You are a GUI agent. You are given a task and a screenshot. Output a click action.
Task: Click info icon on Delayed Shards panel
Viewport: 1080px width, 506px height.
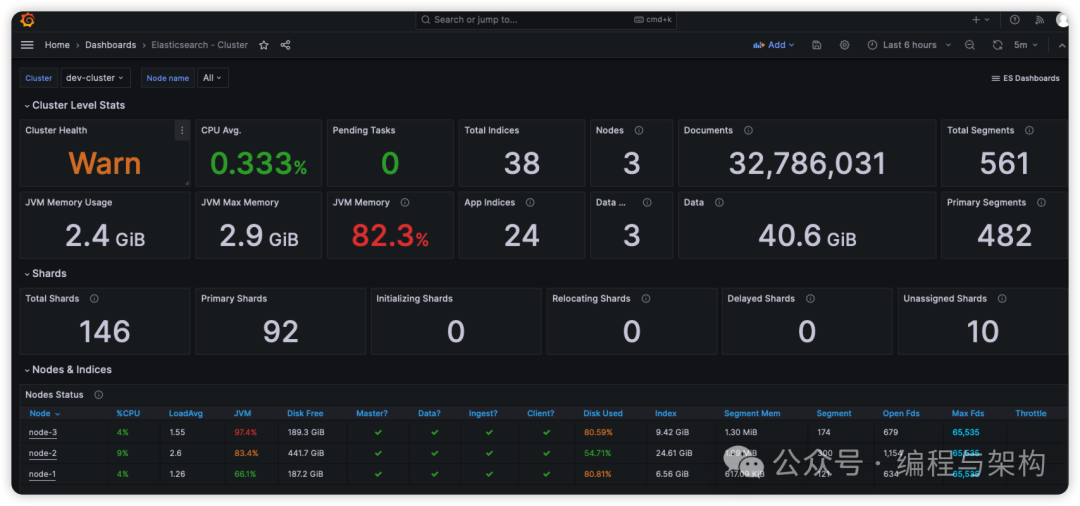coord(810,299)
